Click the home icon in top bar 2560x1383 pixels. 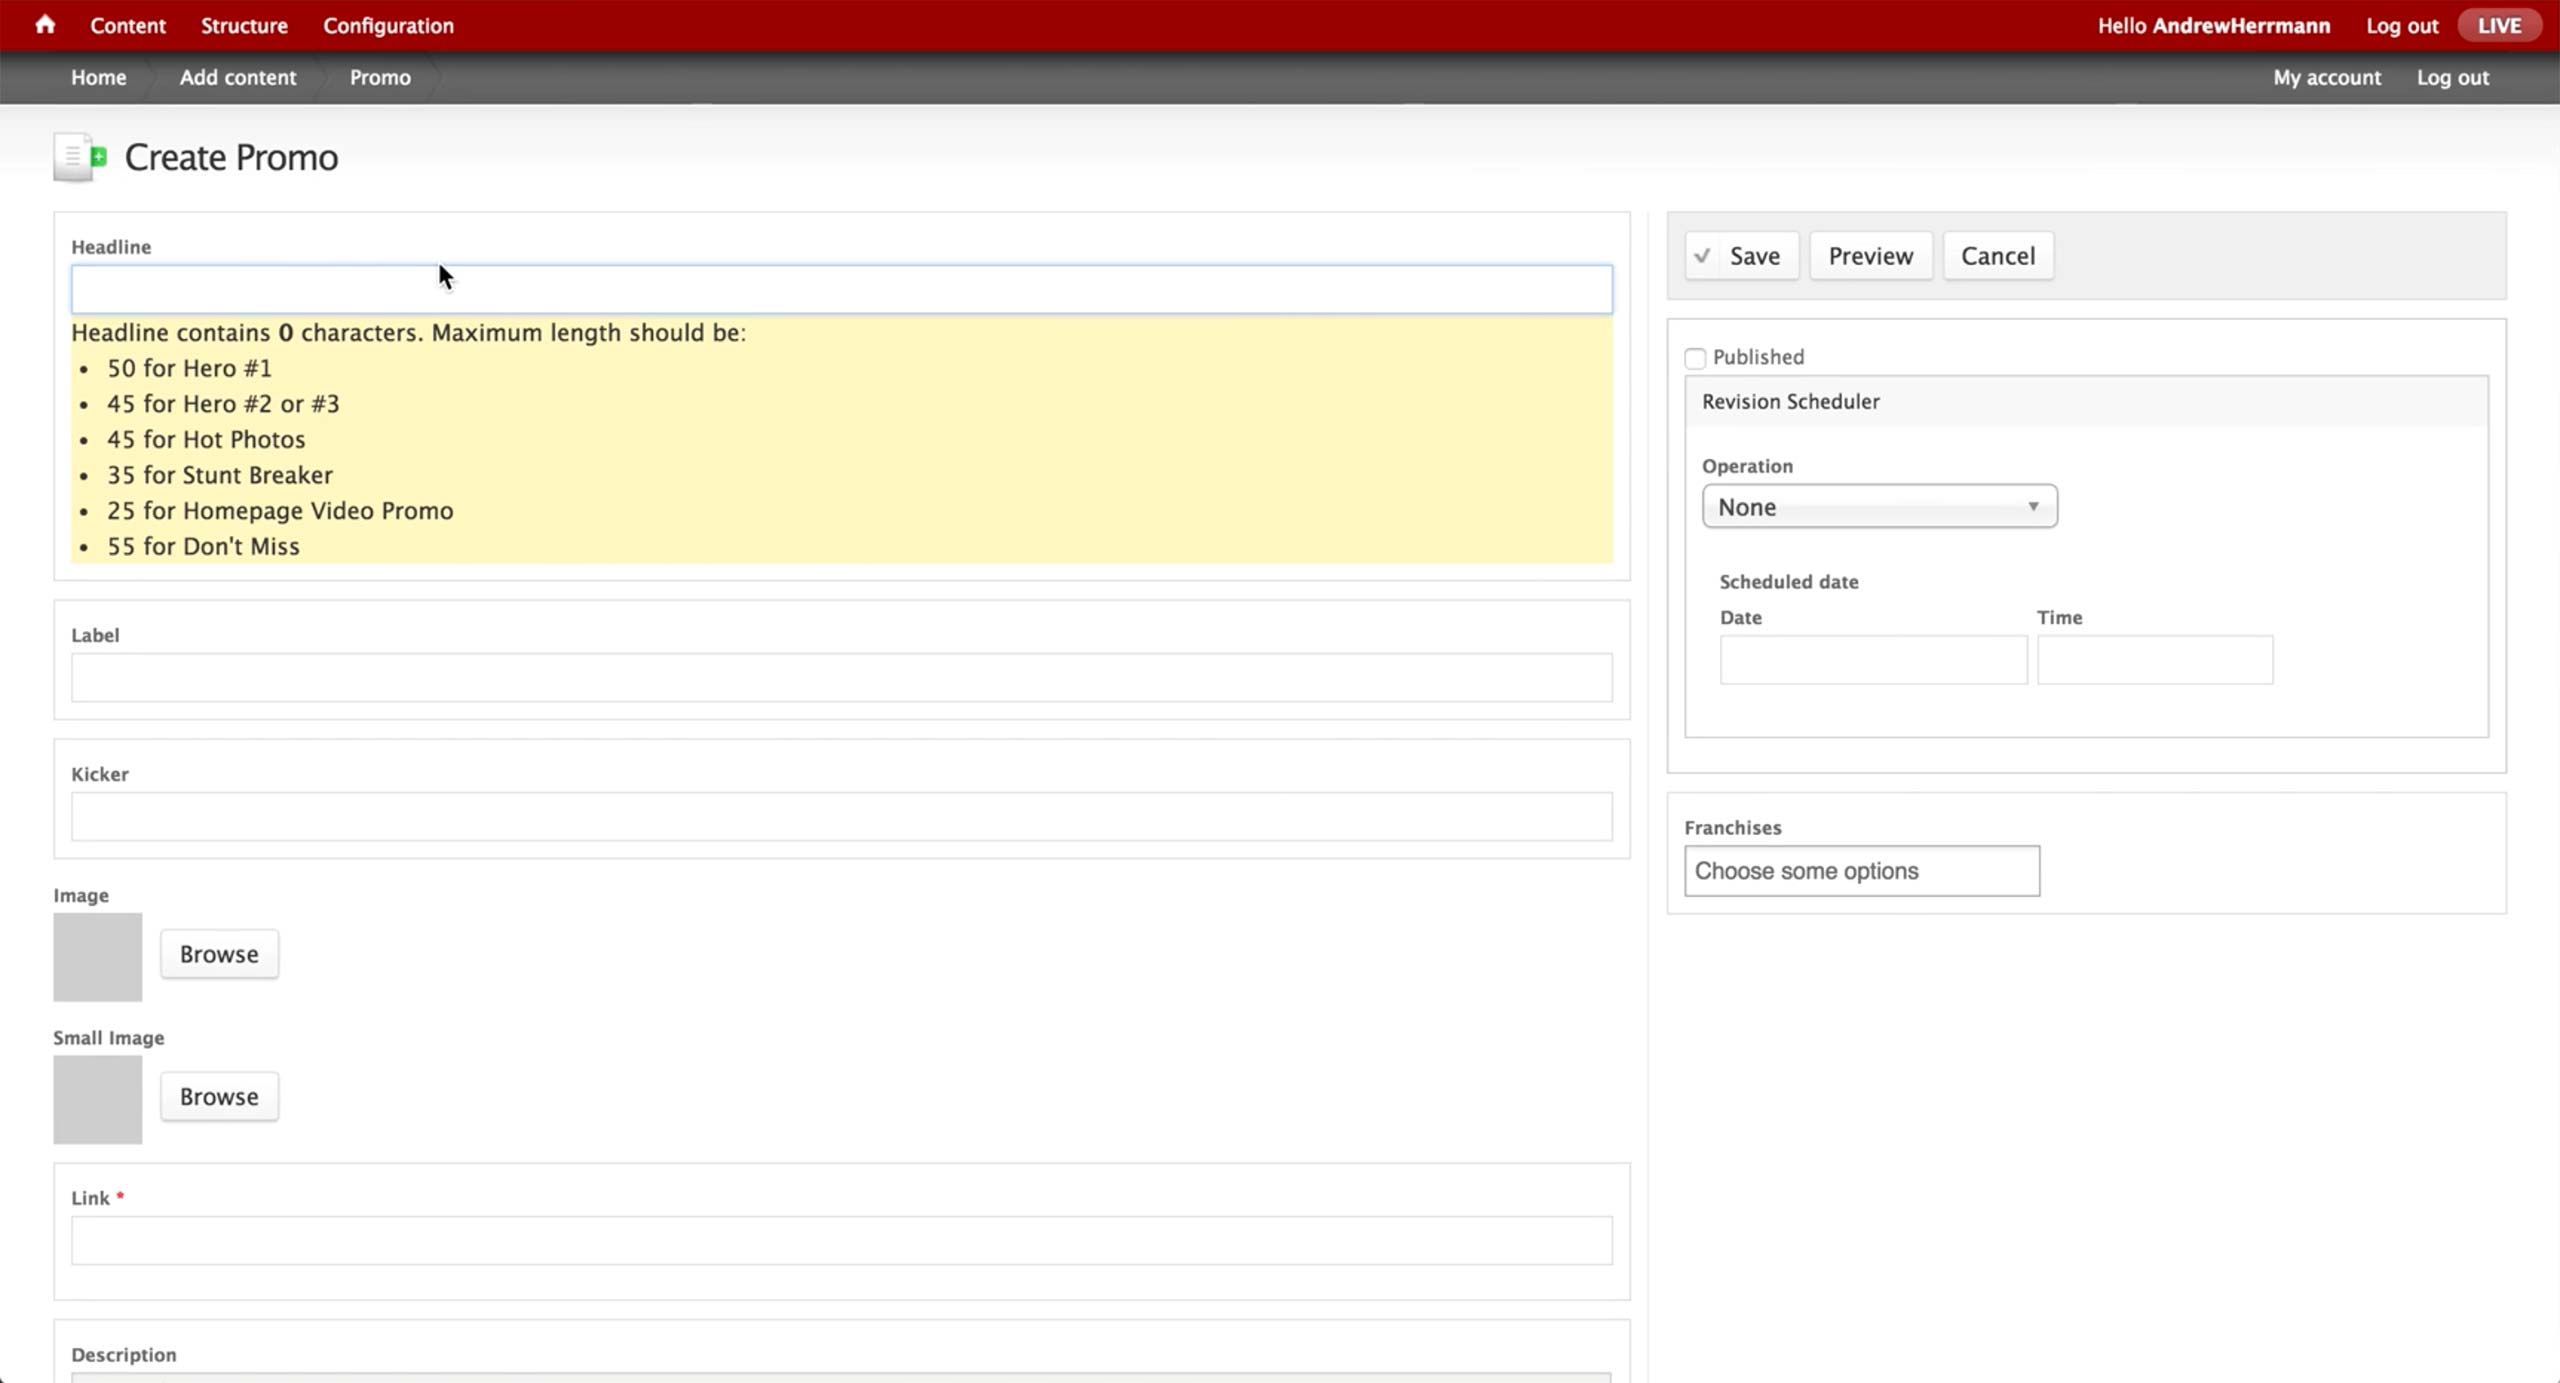(45, 25)
